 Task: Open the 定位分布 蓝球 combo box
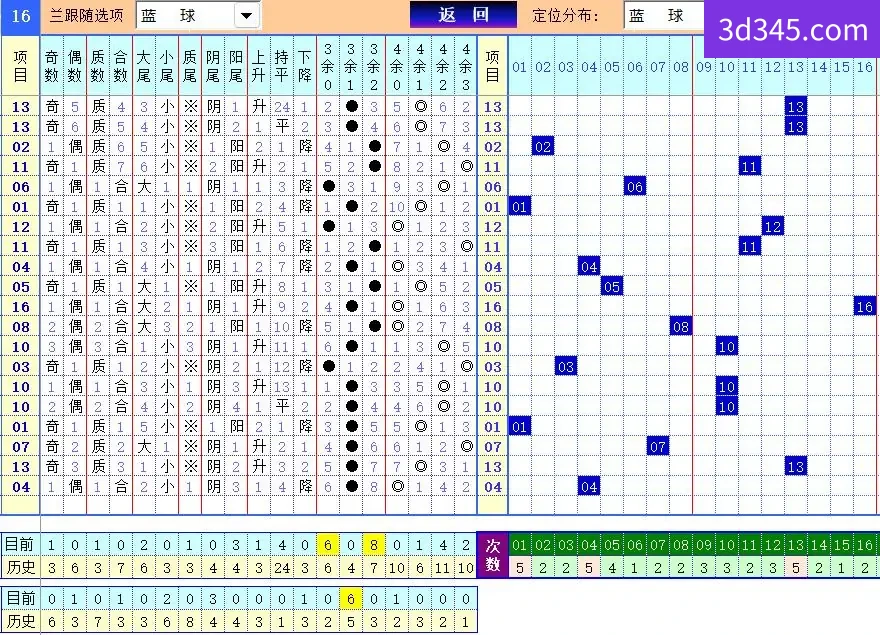[x=664, y=15]
